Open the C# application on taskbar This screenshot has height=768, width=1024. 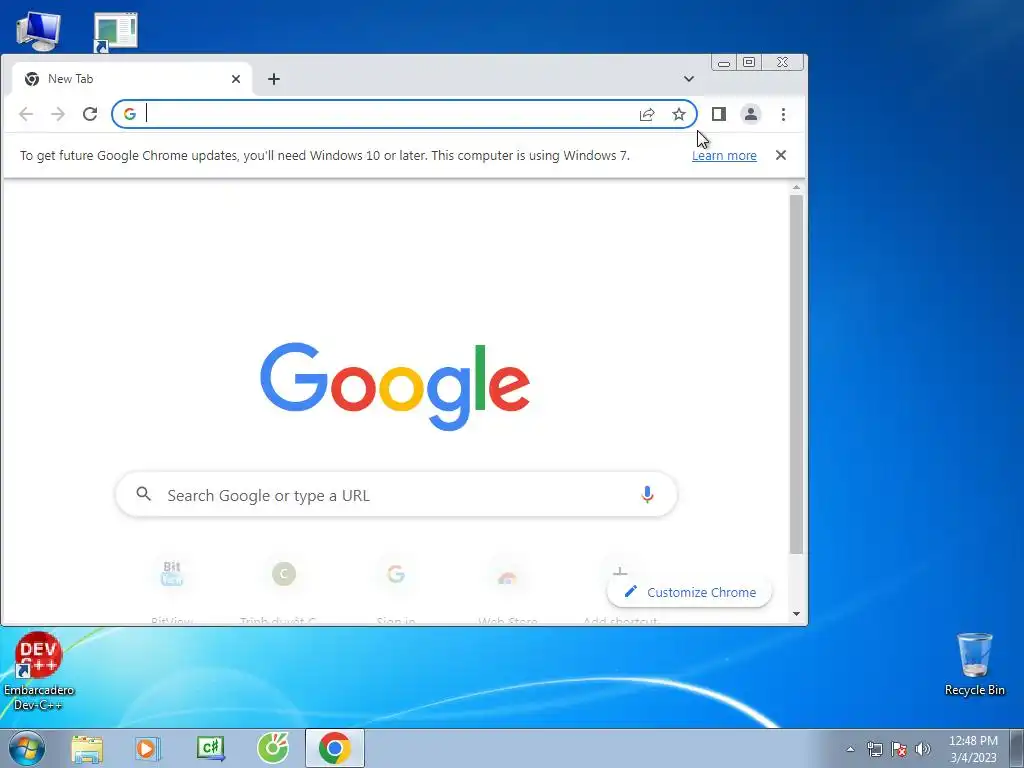pos(210,748)
